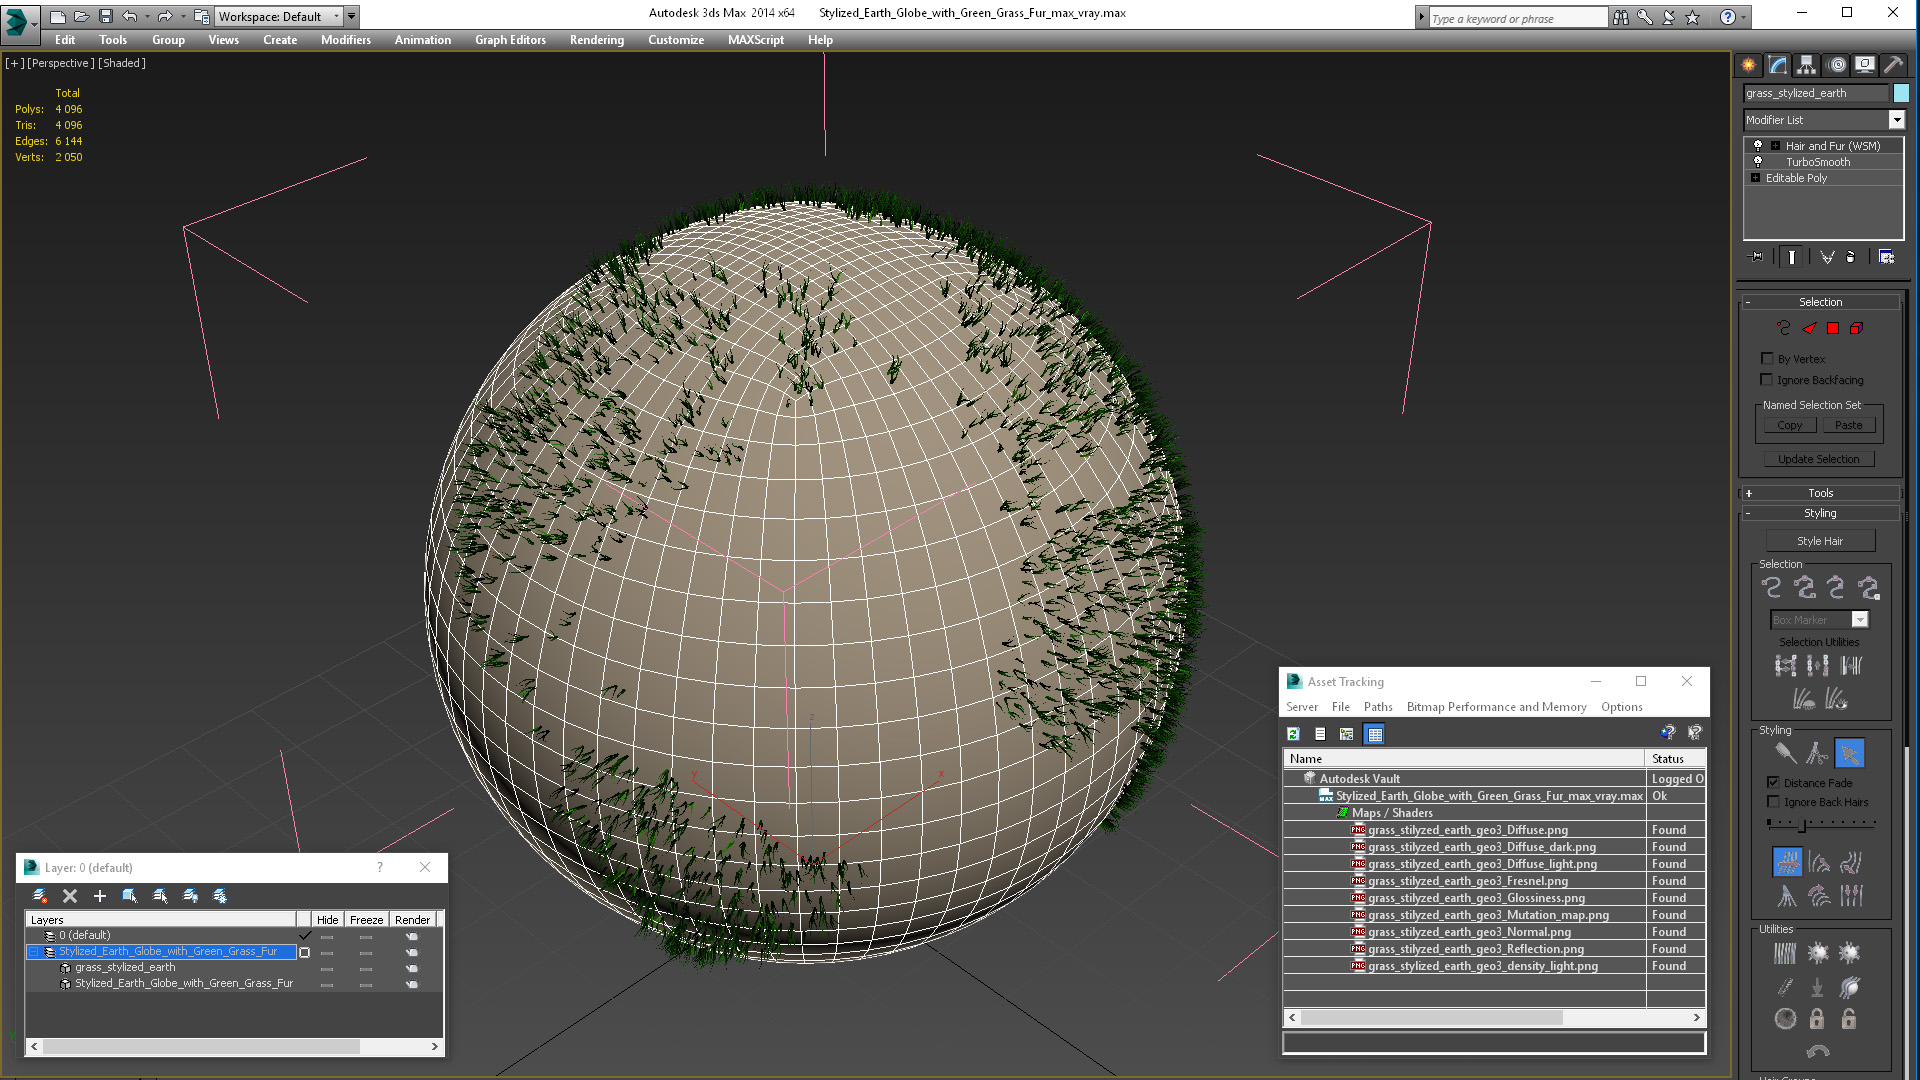Toggle TurboSmooth modifier lightbulb
The image size is (1920, 1080).
pyautogui.click(x=1758, y=161)
